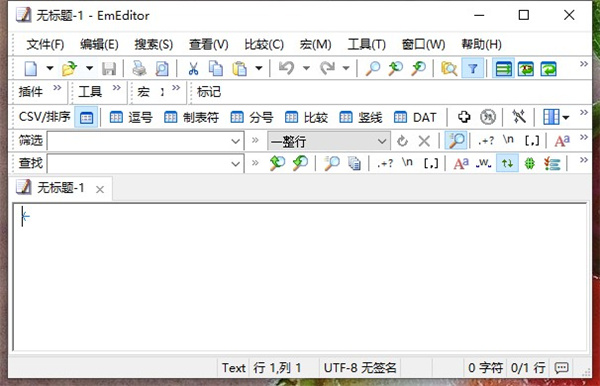Click the Paste clipboard icon

[x=240, y=69]
